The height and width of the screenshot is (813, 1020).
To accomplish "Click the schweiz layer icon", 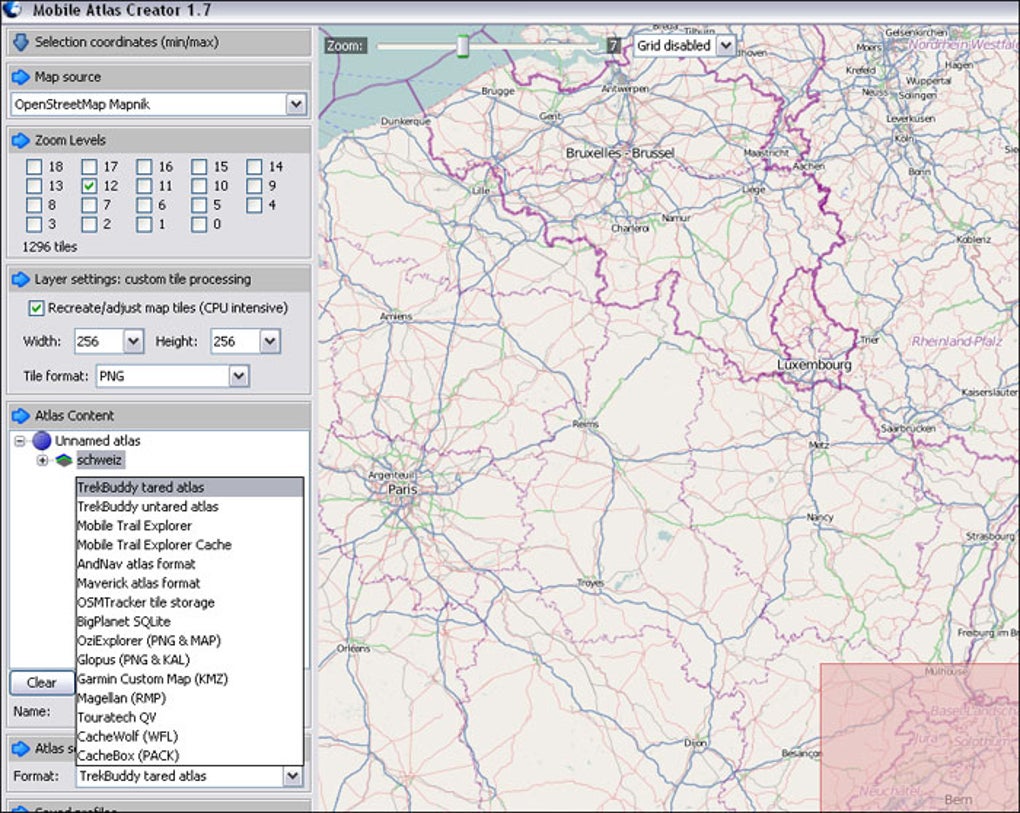I will (64, 460).
